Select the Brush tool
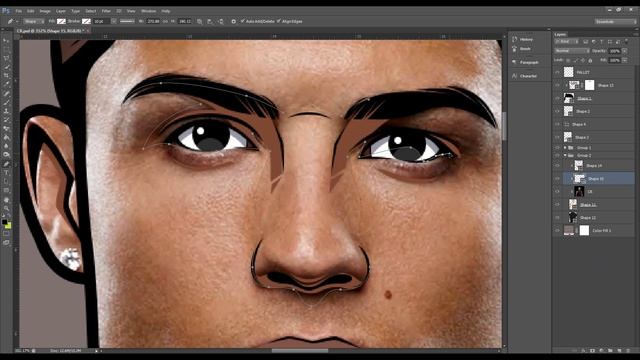This screenshot has width=640, height=360. (x=6, y=102)
